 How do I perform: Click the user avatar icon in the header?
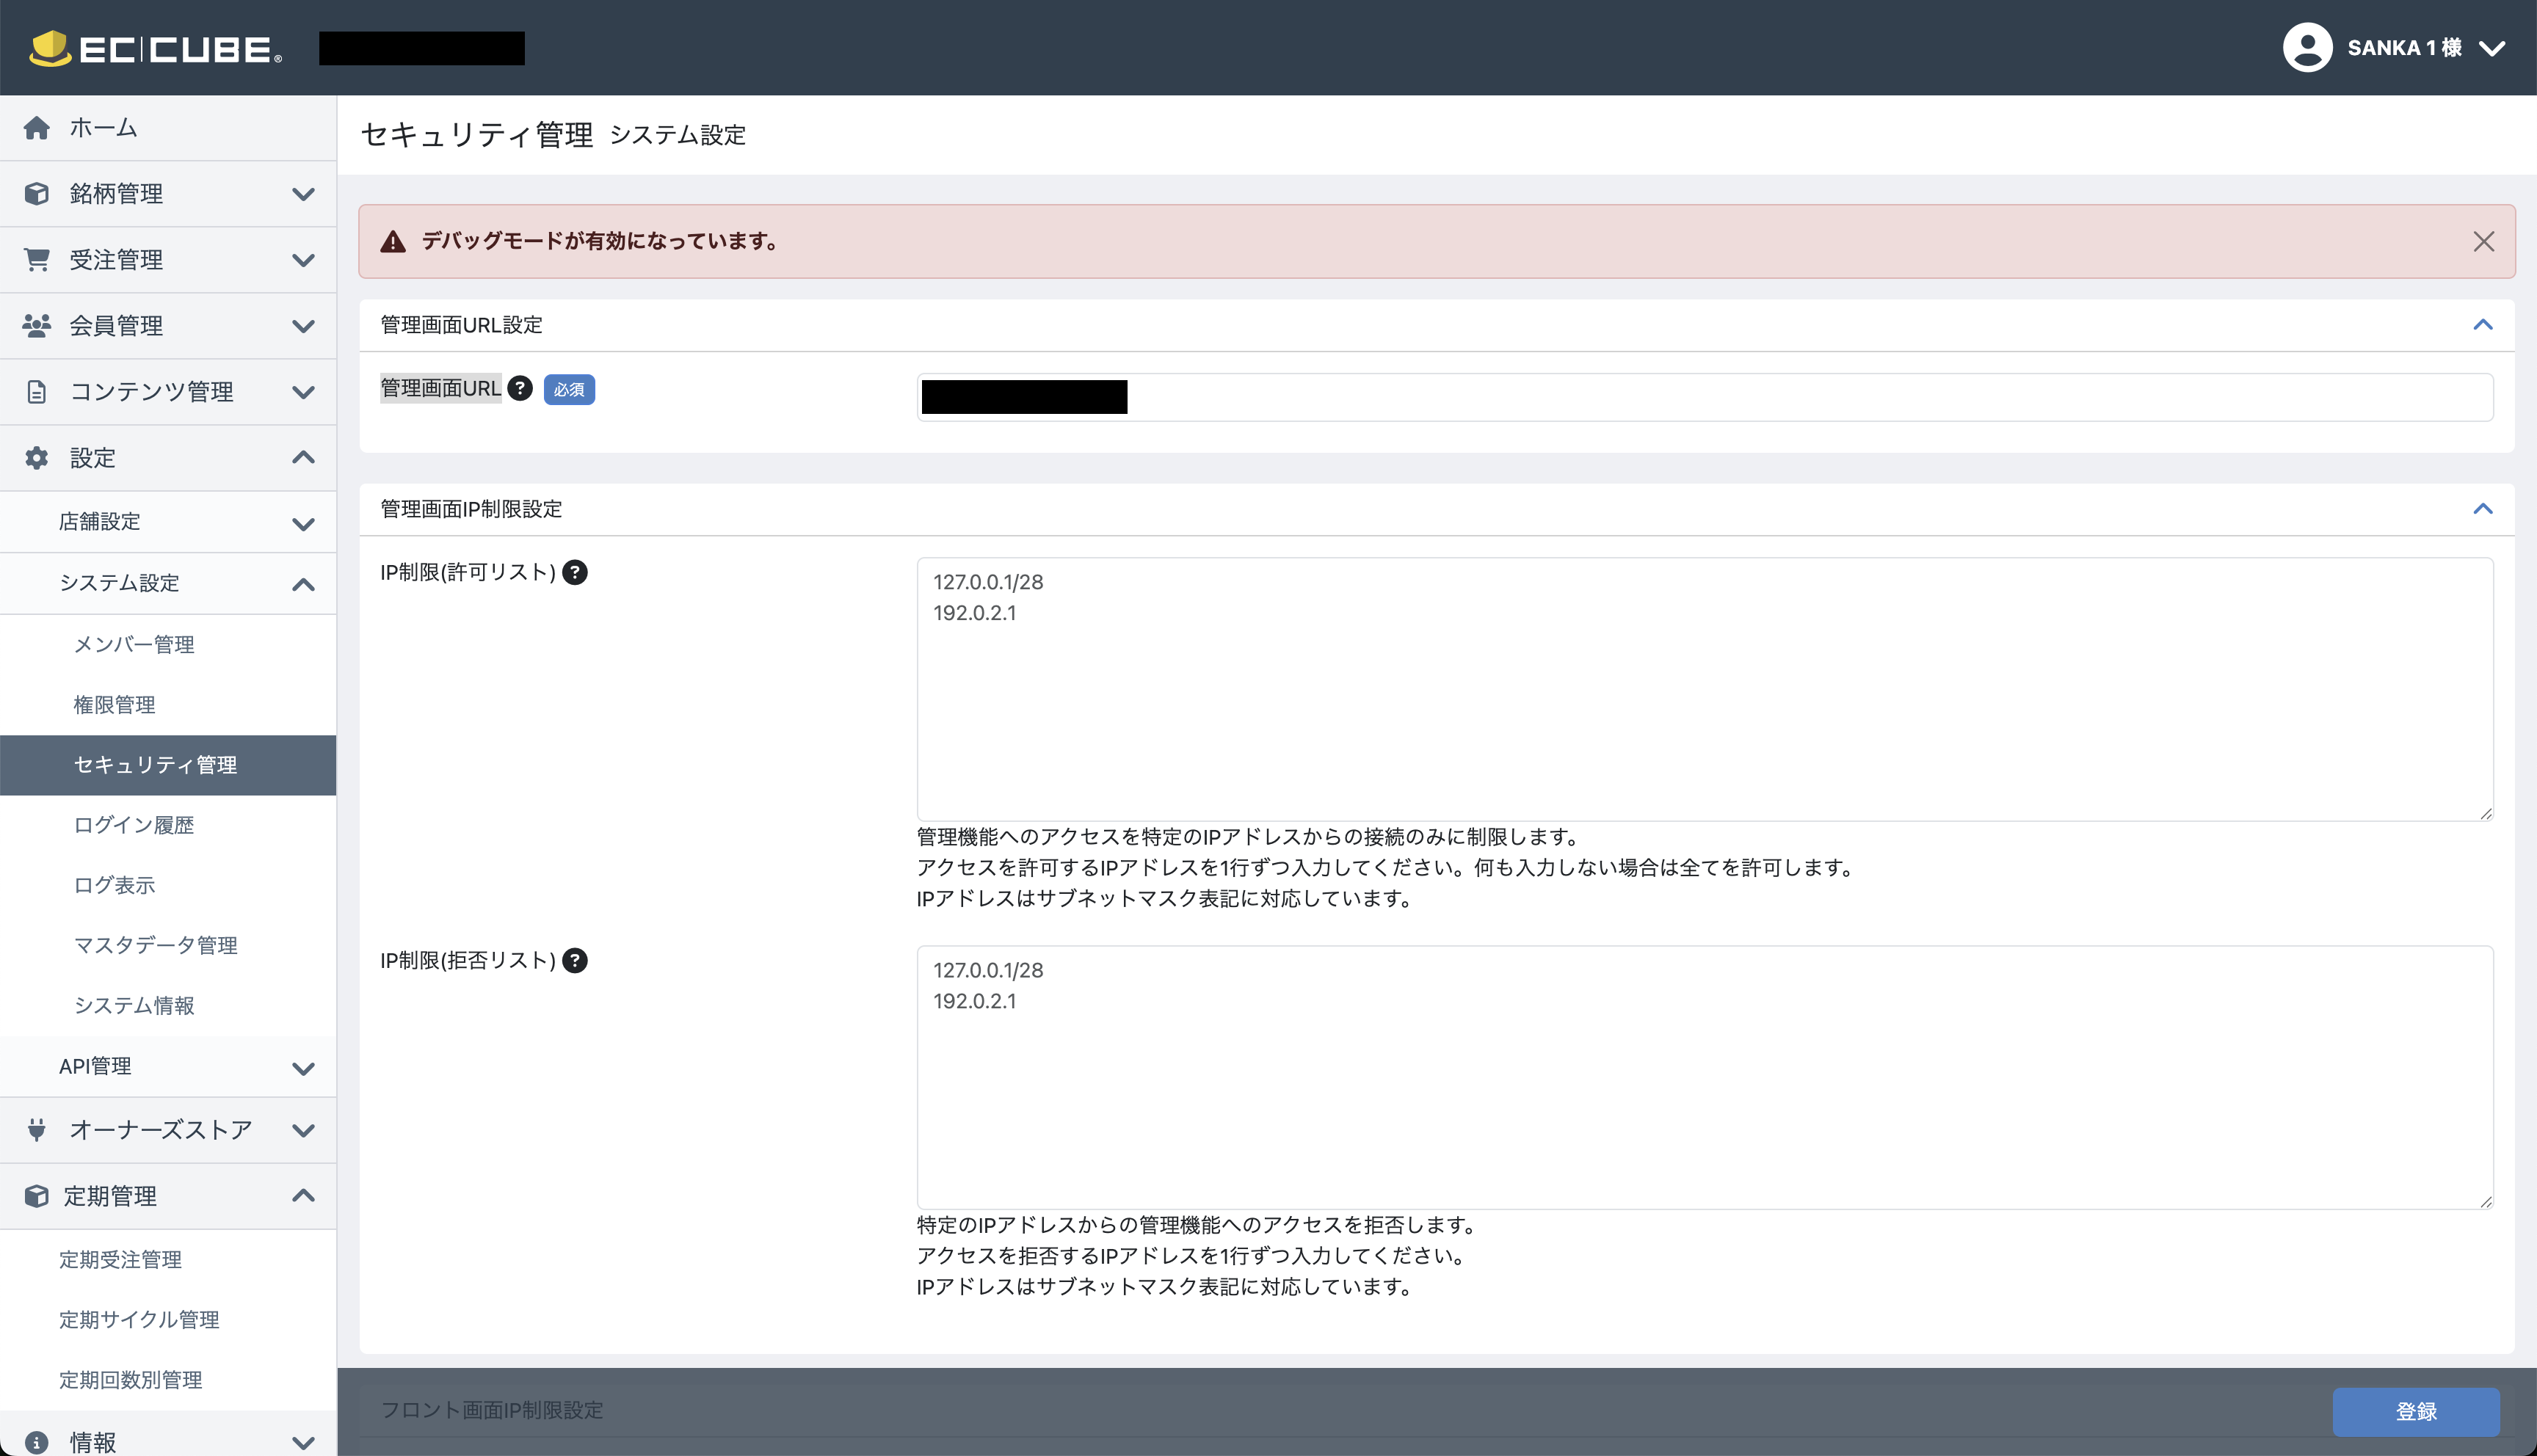click(2307, 48)
